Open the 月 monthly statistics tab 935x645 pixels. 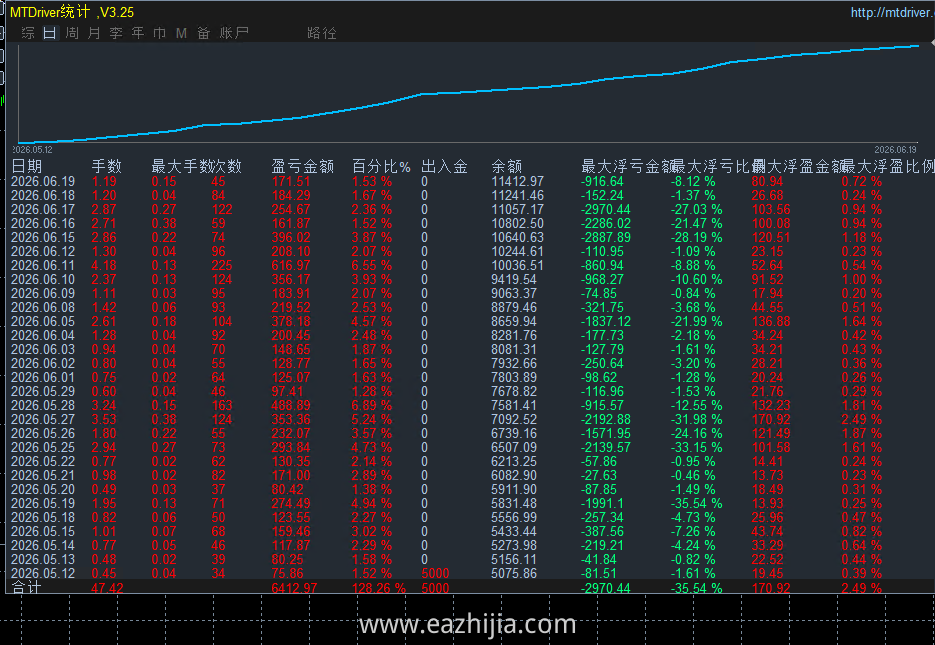click(x=94, y=33)
